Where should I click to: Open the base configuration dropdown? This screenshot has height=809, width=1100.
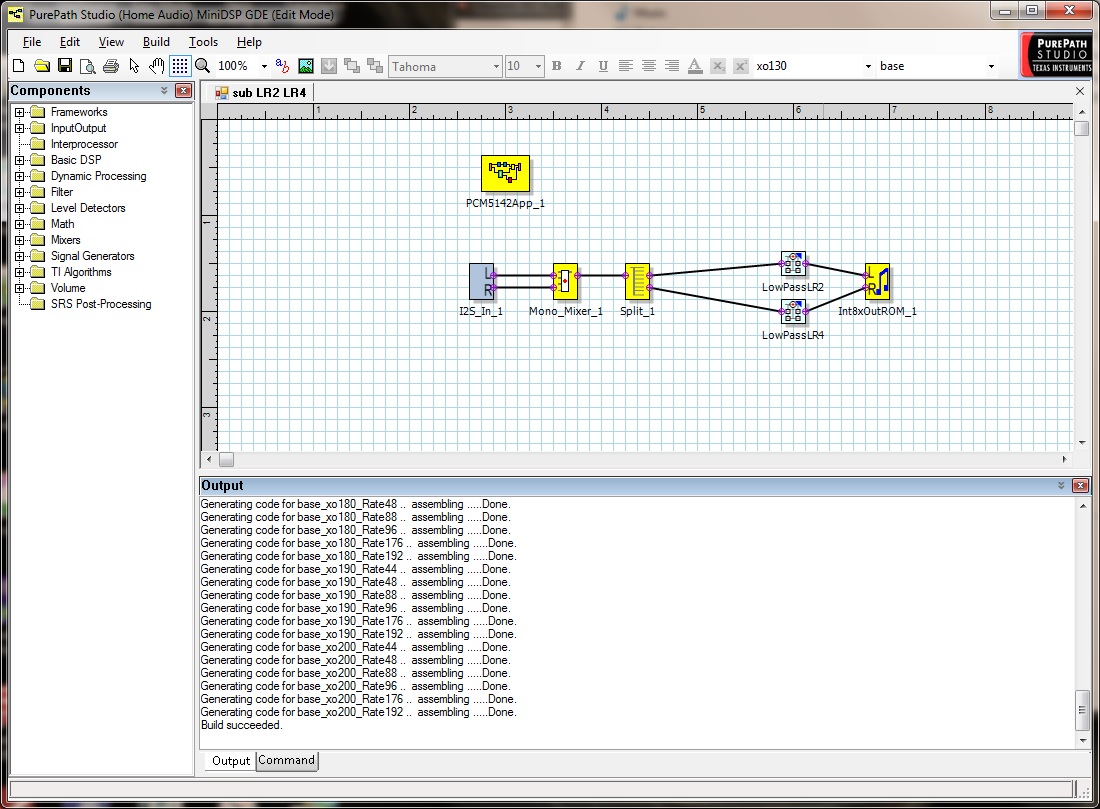991,66
